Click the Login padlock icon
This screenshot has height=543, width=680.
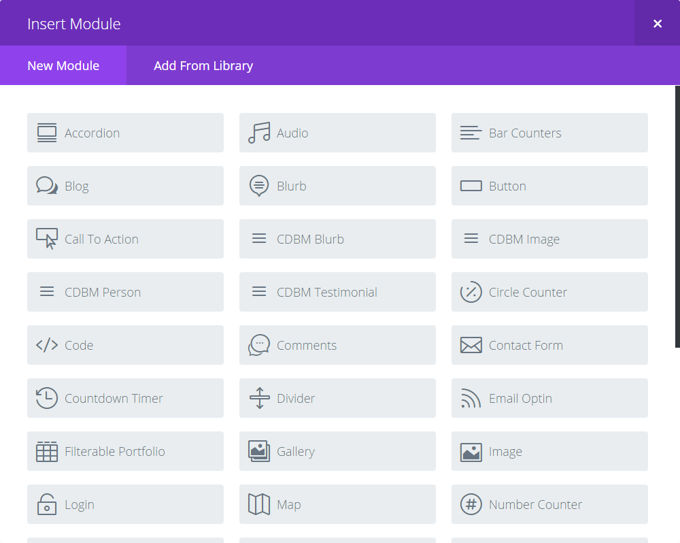(47, 505)
